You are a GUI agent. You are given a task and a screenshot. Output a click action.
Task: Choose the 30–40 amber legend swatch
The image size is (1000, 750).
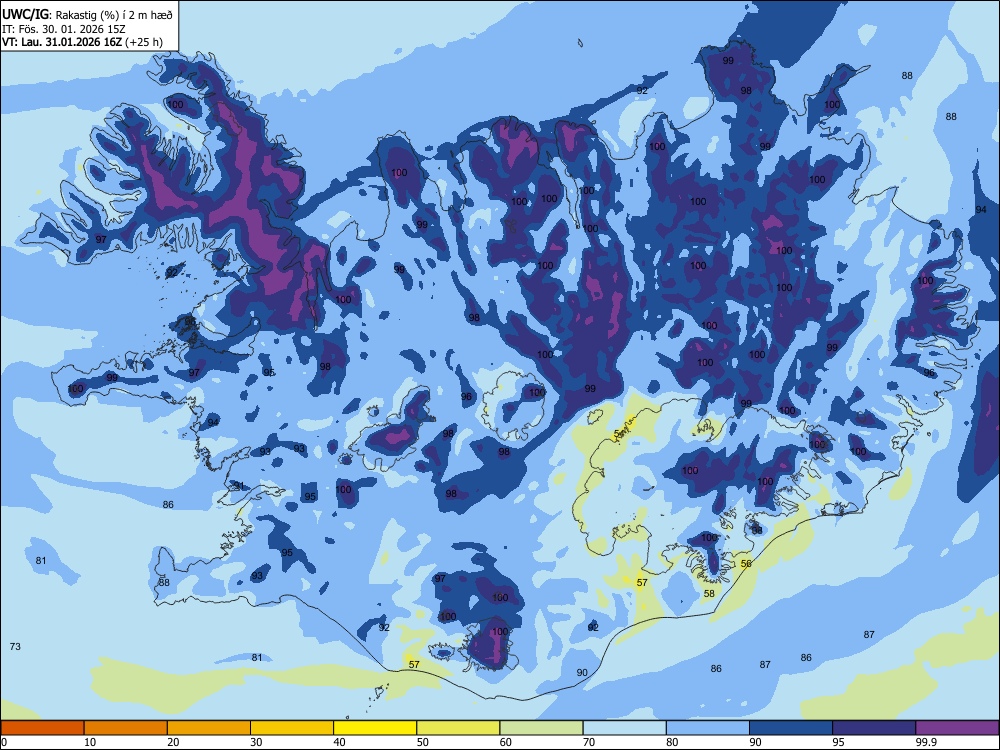coord(292,728)
